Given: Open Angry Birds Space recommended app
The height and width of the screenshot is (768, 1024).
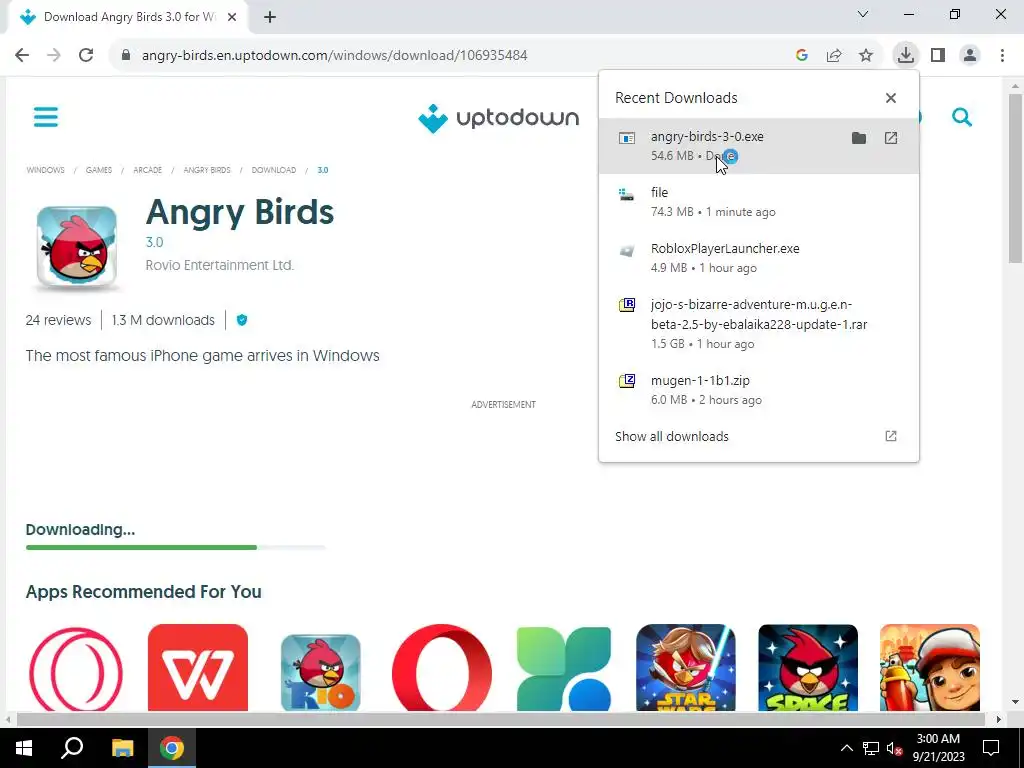Looking at the screenshot, I should click(808, 667).
